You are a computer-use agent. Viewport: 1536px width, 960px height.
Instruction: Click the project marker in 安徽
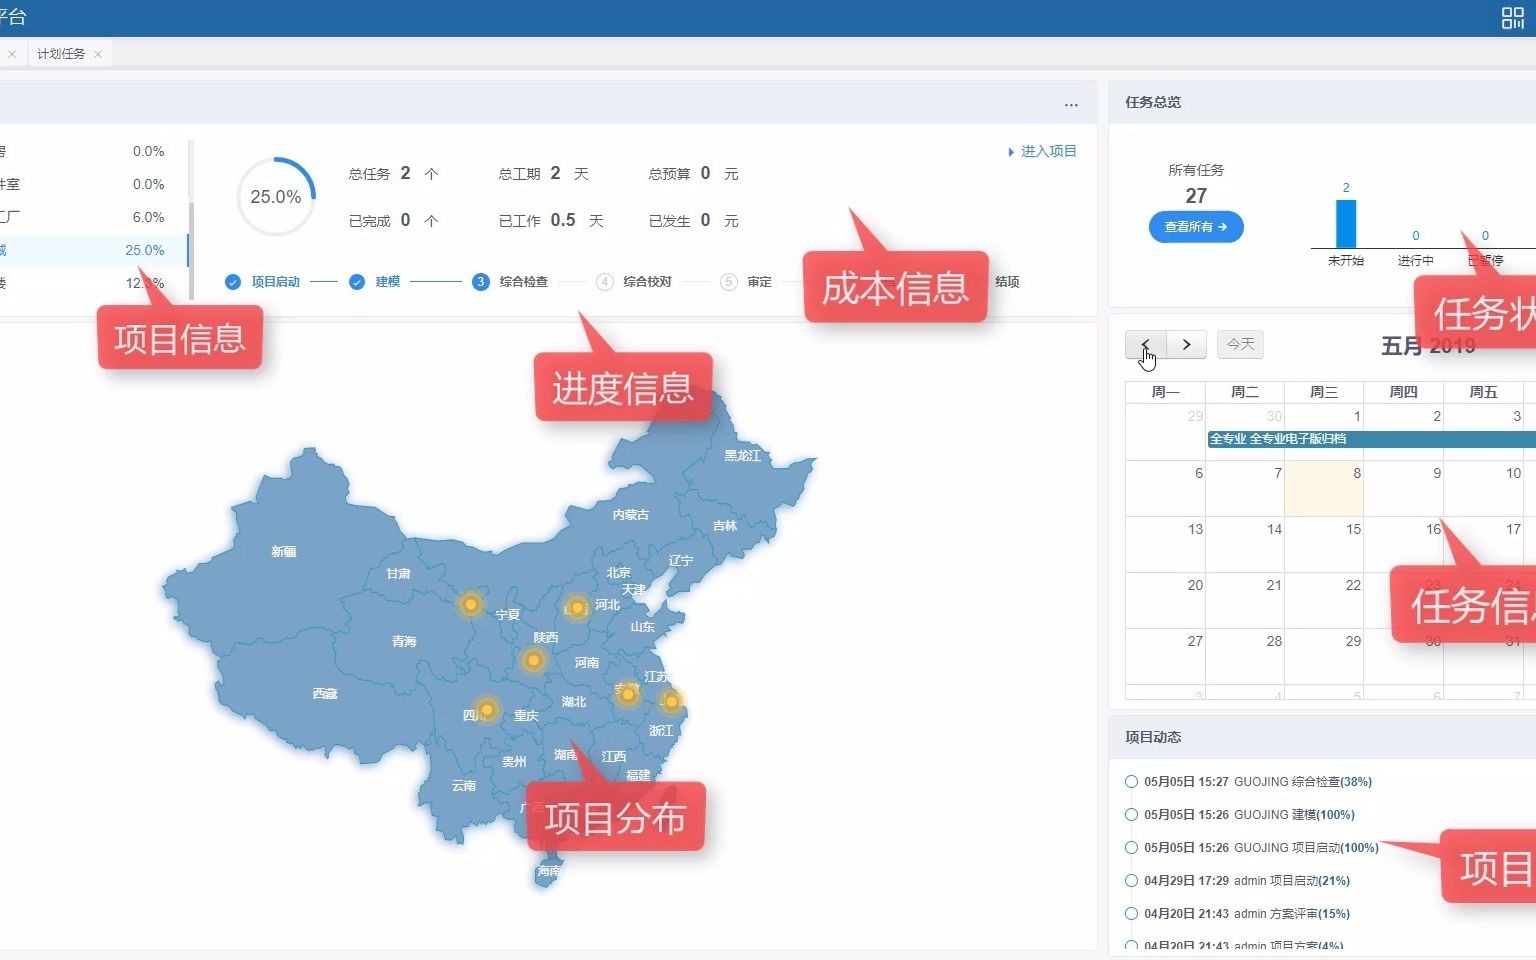coord(628,693)
